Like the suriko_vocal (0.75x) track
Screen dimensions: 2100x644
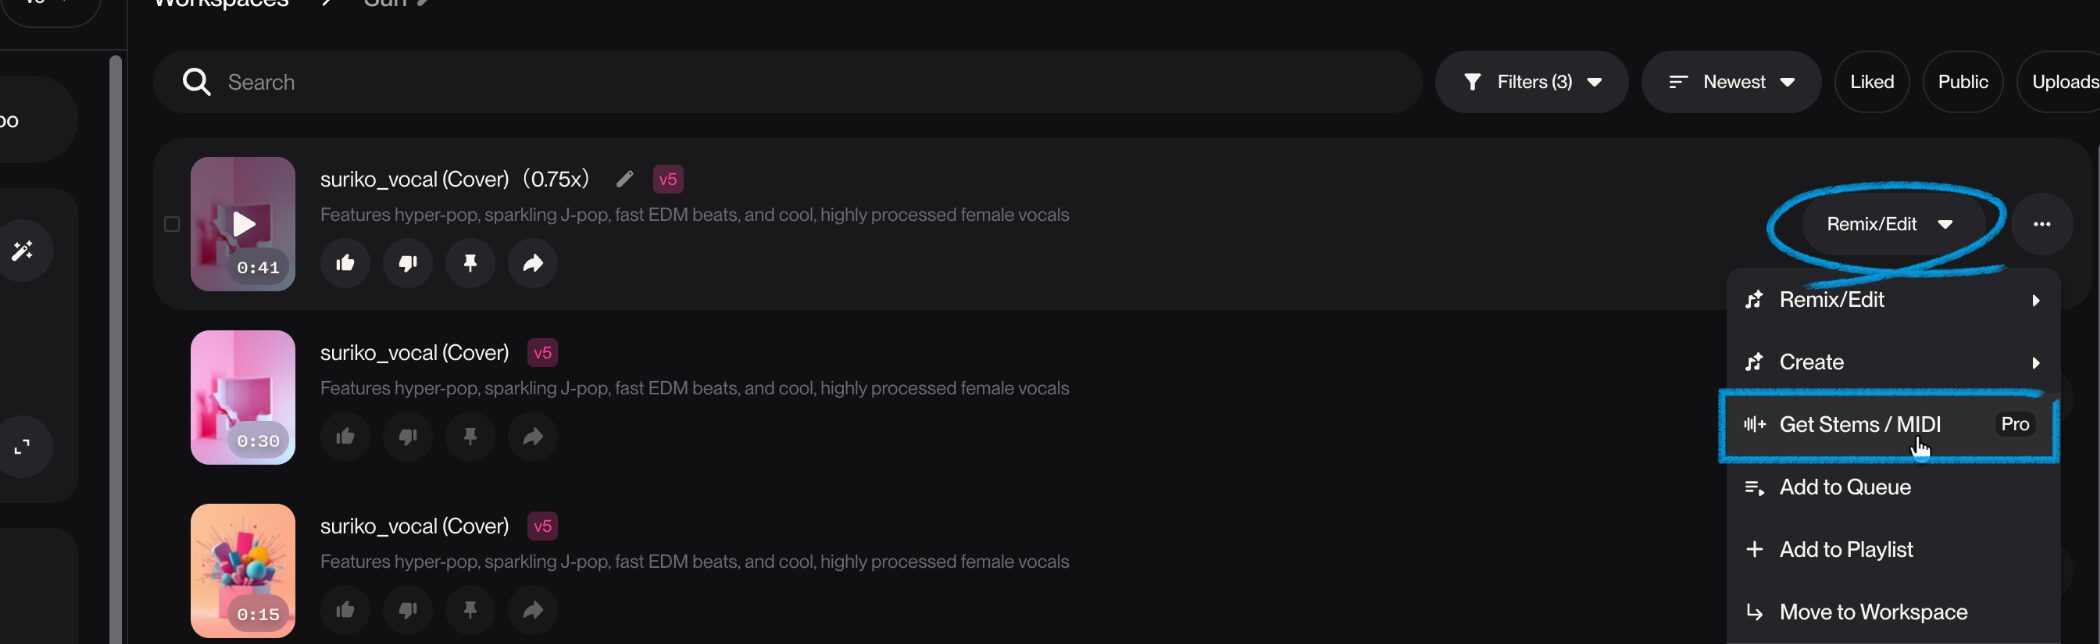pyautogui.click(x=345, y=263)
